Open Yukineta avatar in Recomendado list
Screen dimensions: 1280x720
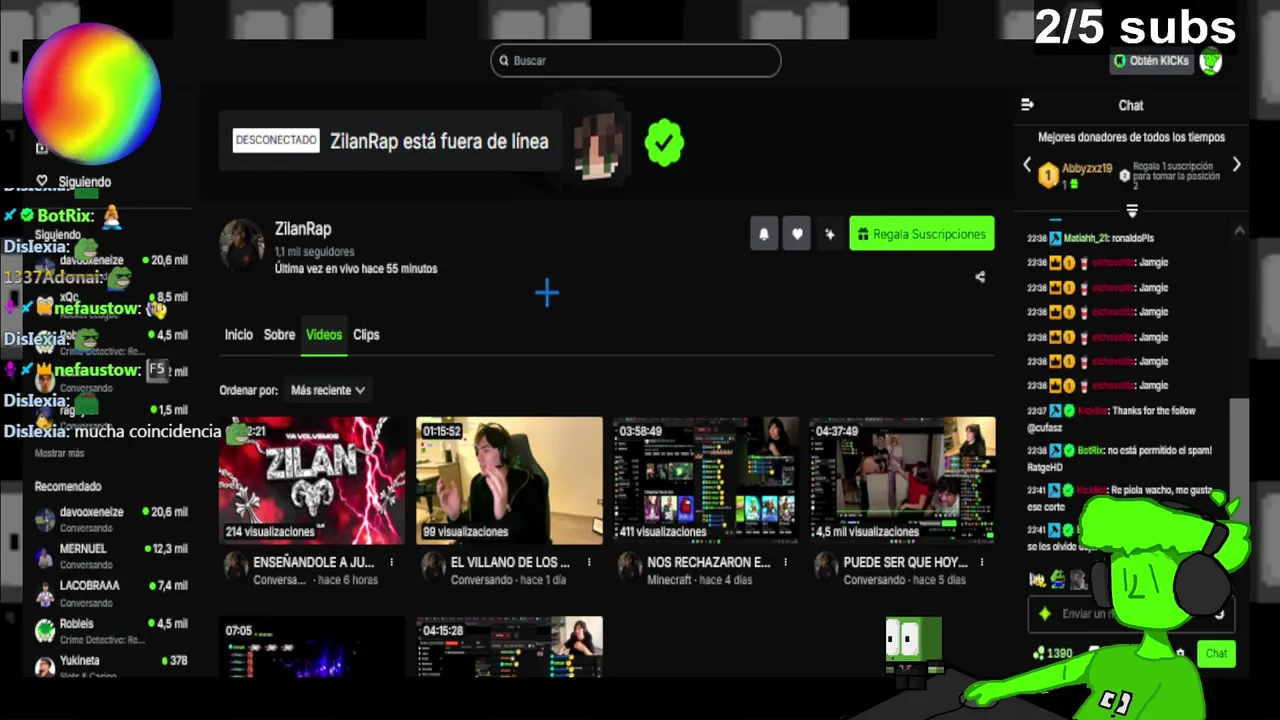click(45, 666)
